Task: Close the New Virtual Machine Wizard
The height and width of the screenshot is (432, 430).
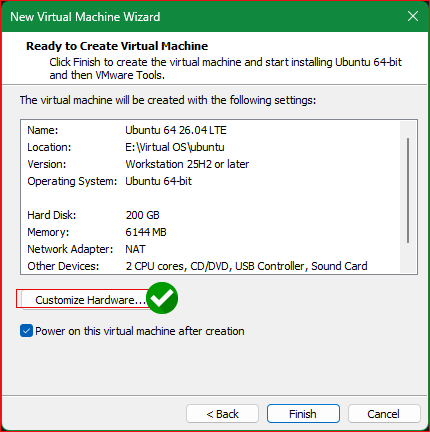Action: coord(413,16)
